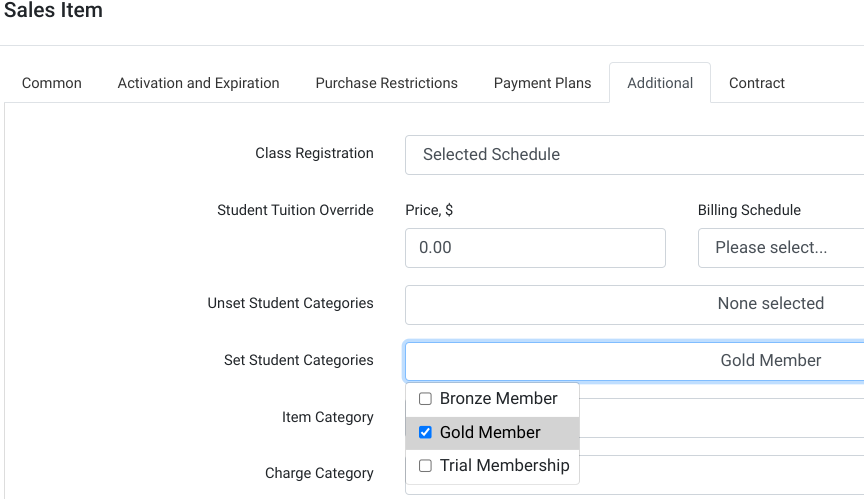Click the Billing Schedule label

[749, 210]
